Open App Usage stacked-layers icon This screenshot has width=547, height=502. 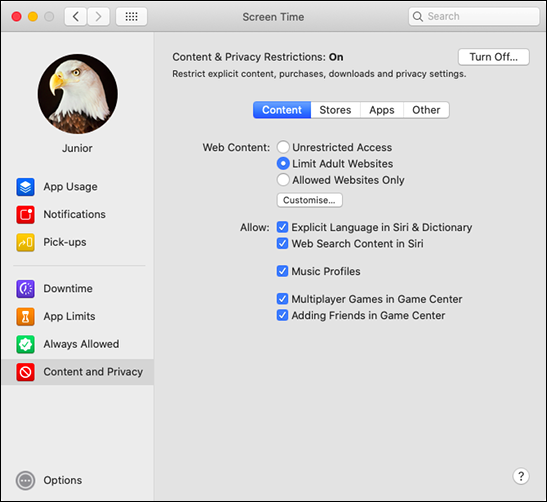[25, 187]
